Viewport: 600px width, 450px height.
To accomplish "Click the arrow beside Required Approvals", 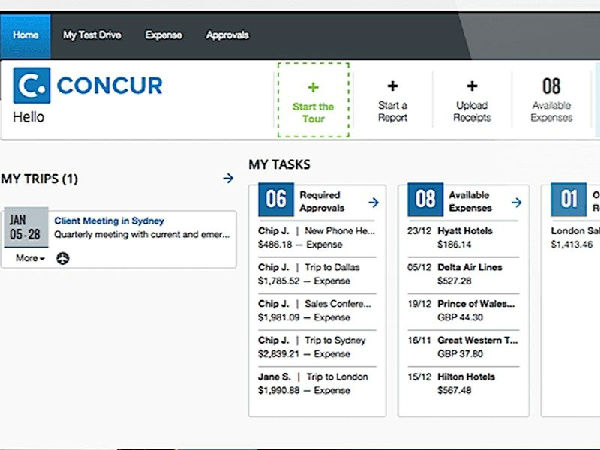I will click(373, 202).
